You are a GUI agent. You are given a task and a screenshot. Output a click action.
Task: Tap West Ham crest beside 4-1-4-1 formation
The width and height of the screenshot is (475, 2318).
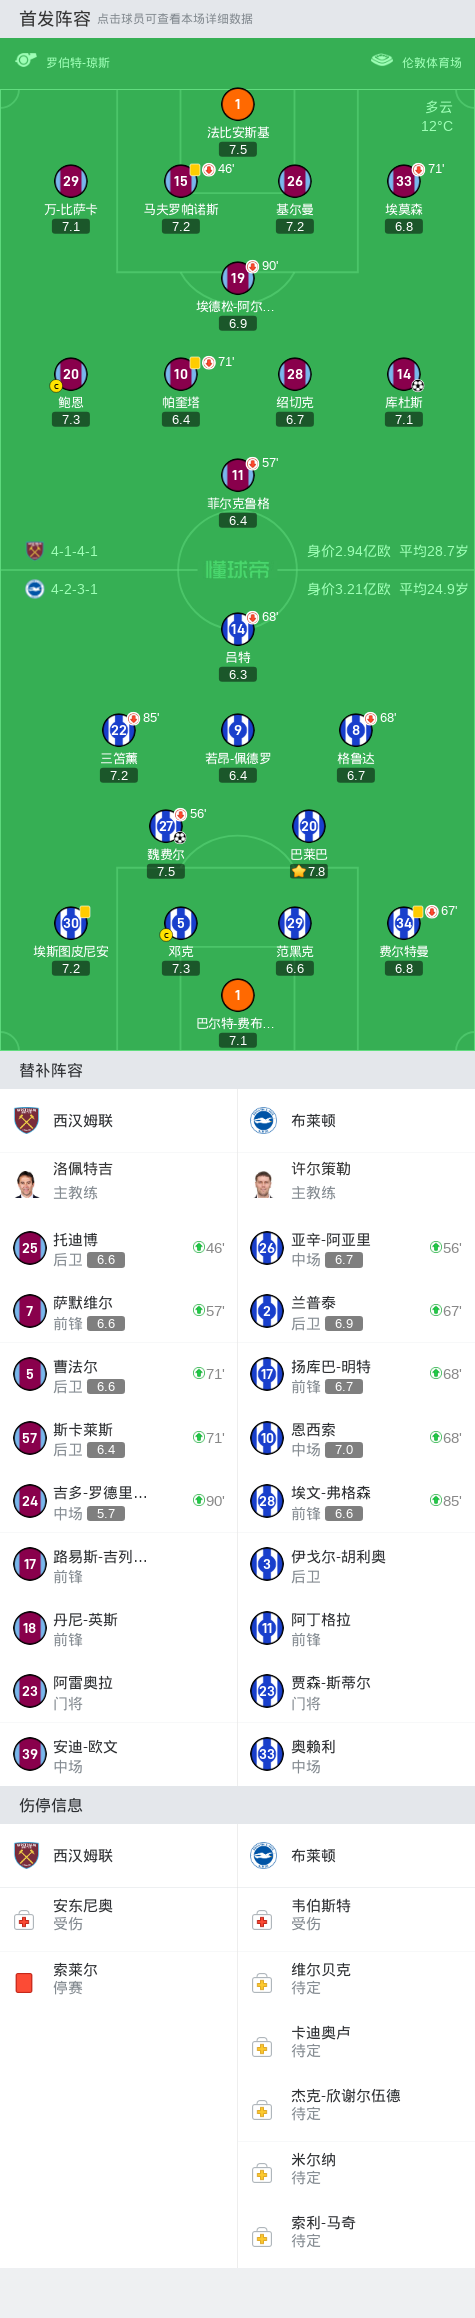coord(35,550)
